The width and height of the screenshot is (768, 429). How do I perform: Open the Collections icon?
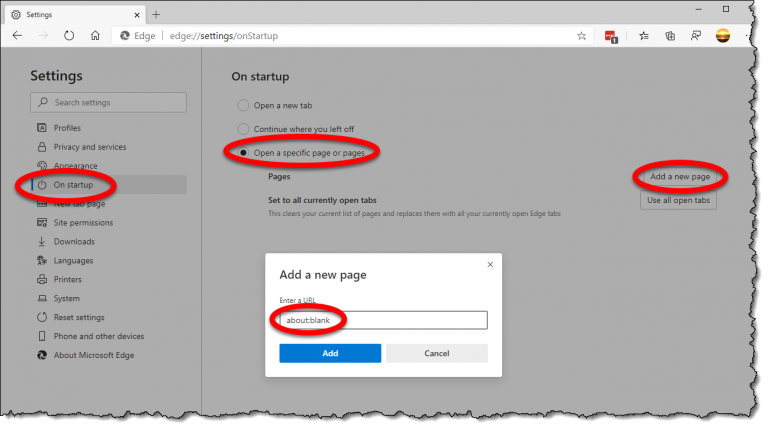[670, 36]
